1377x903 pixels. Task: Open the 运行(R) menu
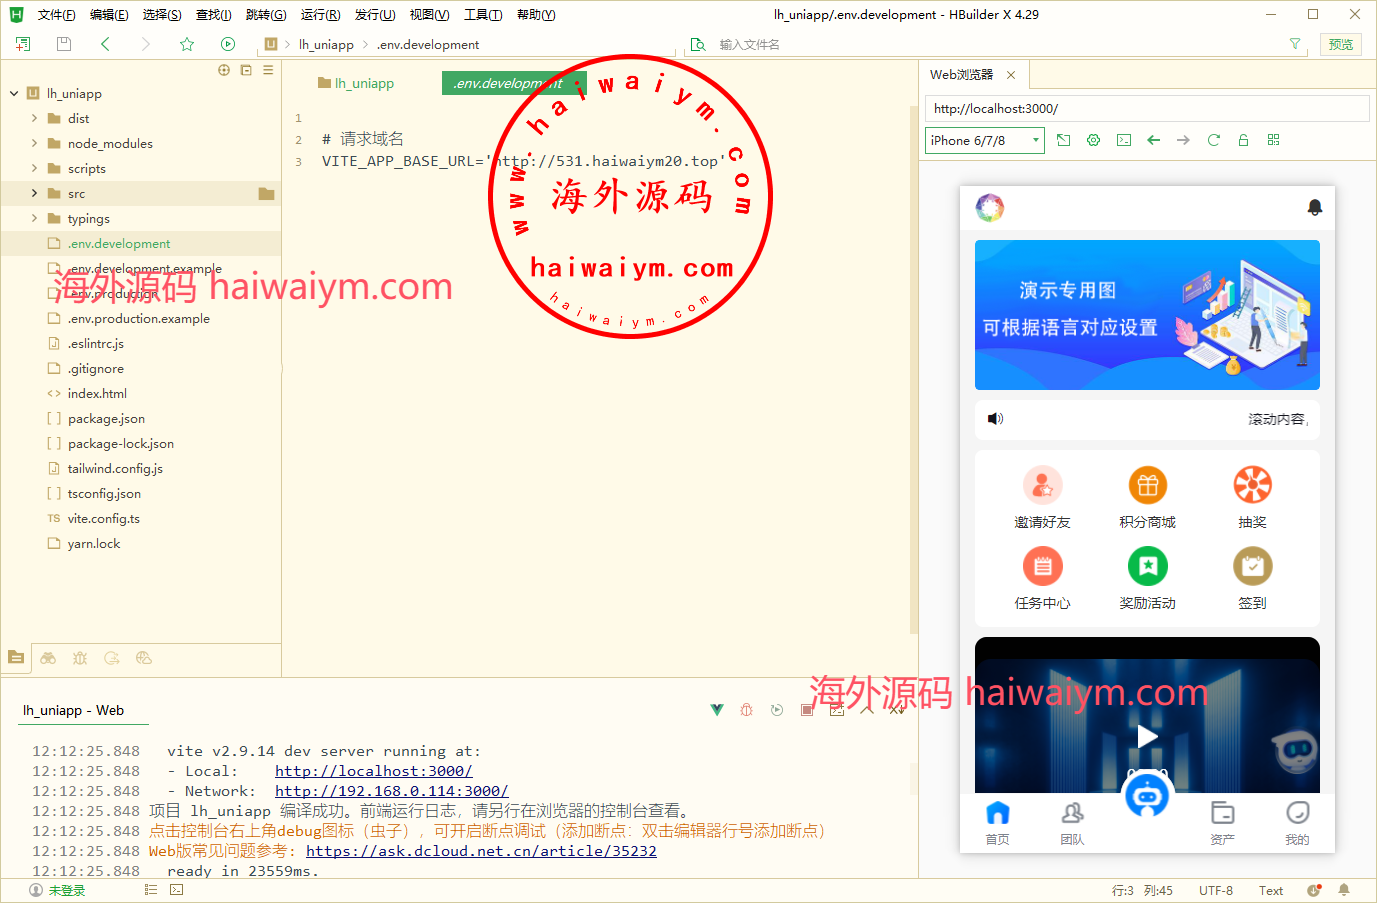click(x=320, y=15)
